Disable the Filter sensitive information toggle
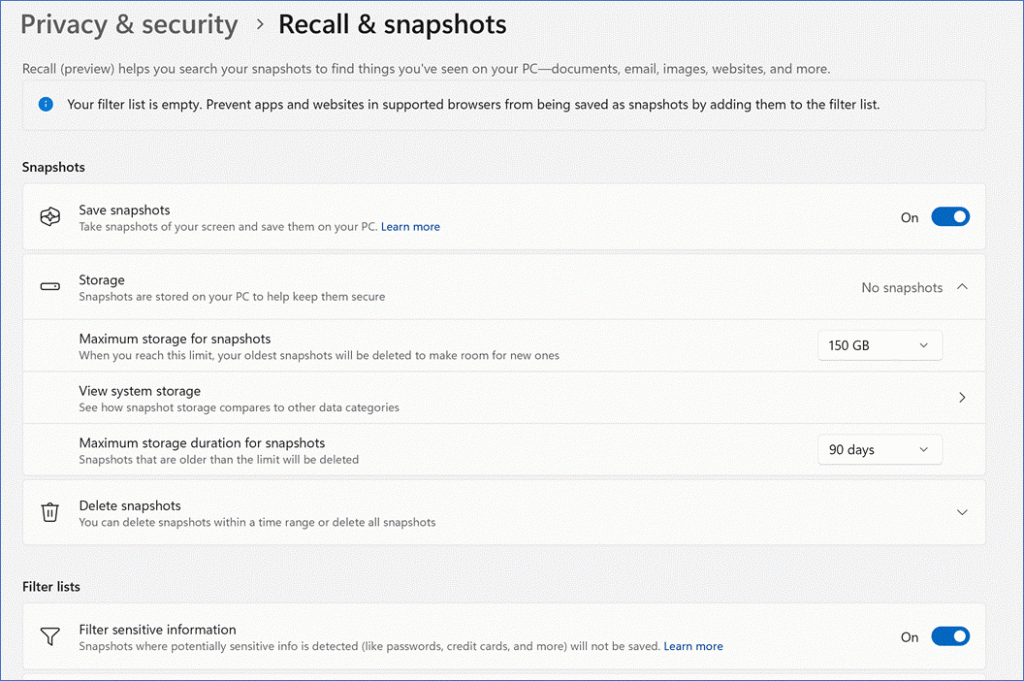Image resolution: width=1024 pixels, height=681 pixels. coord(950,636)
